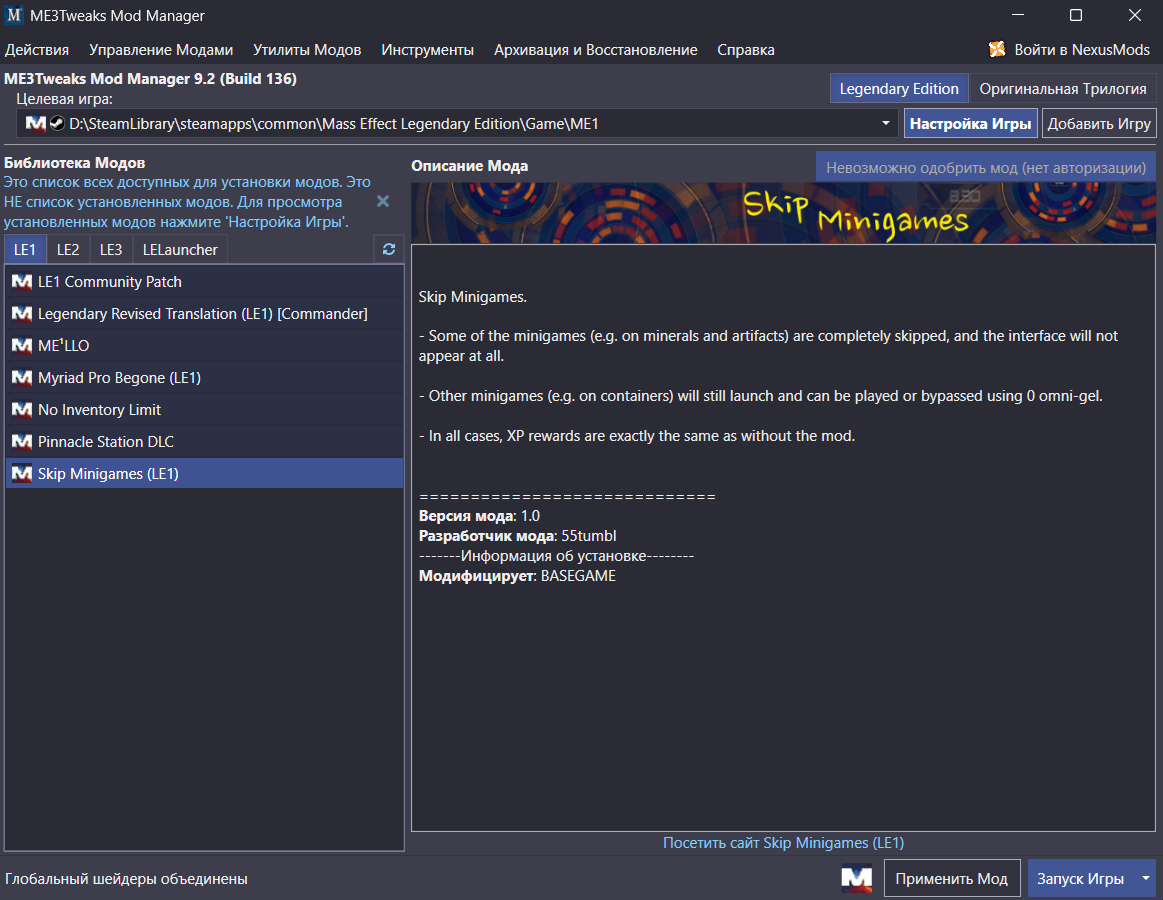Click the Добавить Игру button
Screen dimensions: 1163x900
coord(1098,123)
